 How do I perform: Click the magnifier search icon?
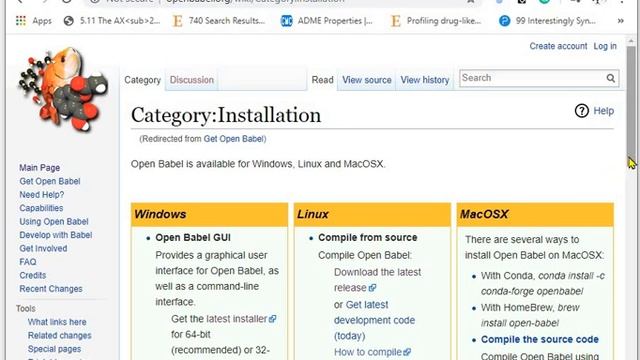(x=611, y=78)
